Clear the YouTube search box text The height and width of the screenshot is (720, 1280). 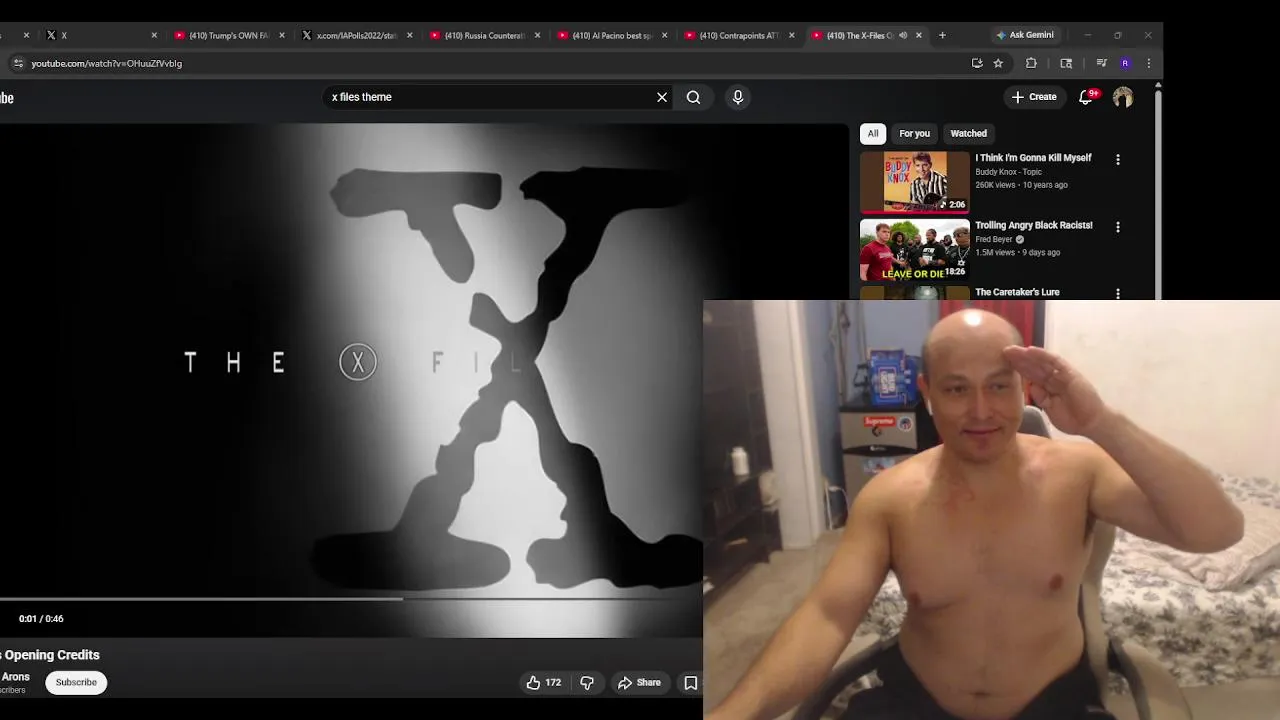tap(661, 97)
